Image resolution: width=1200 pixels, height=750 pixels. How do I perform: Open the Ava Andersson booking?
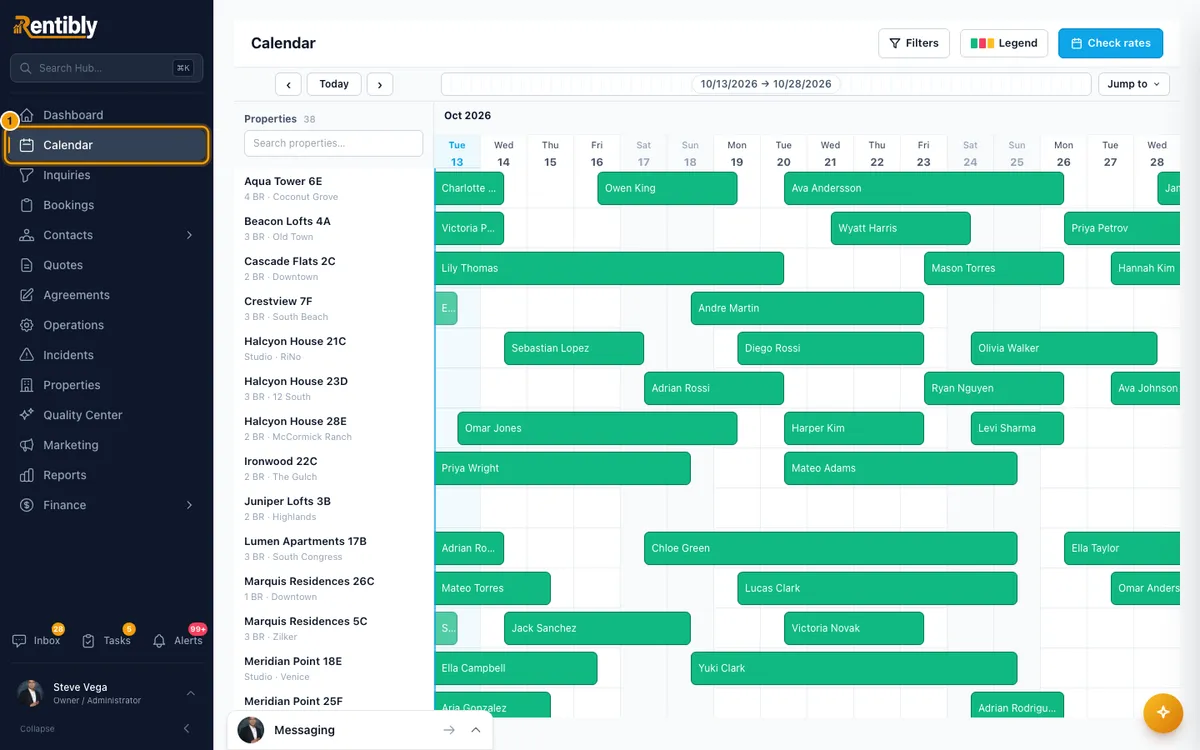coord(924,188)
